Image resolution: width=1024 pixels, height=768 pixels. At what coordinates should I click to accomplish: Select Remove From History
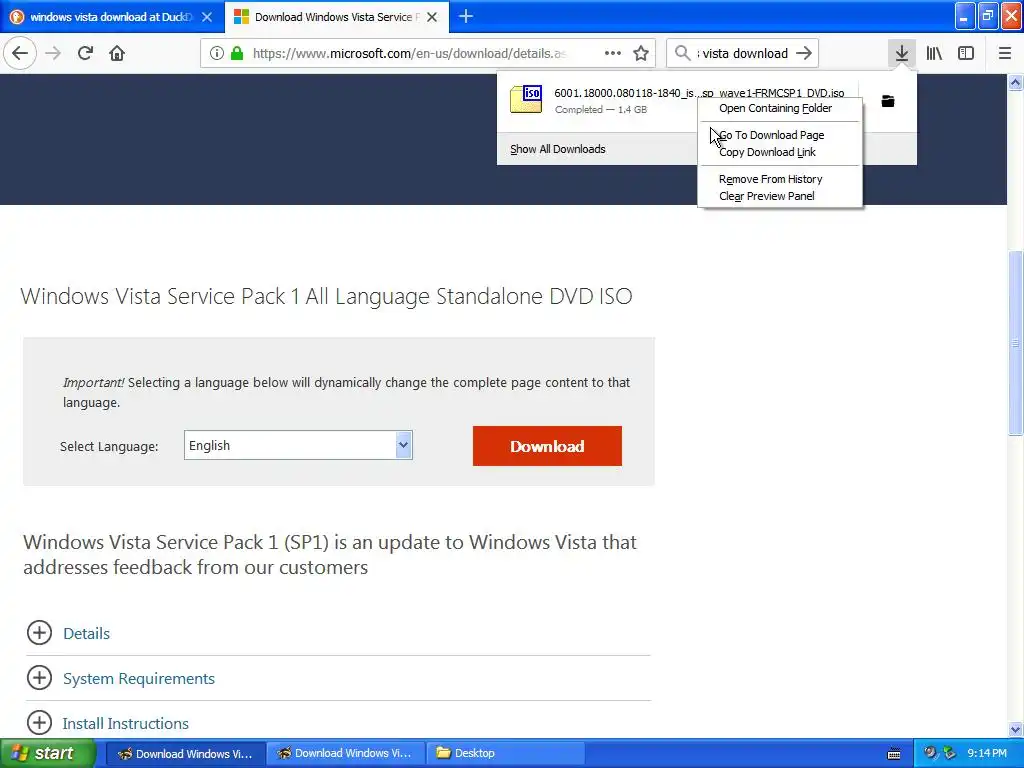tap(780, 179)
